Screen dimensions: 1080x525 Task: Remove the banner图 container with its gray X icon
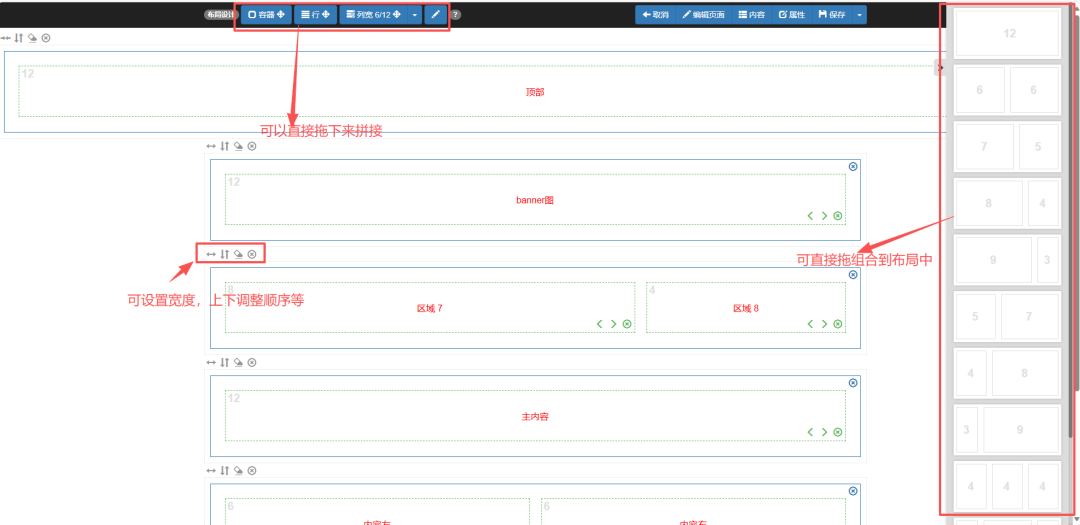tap(252, 146)
